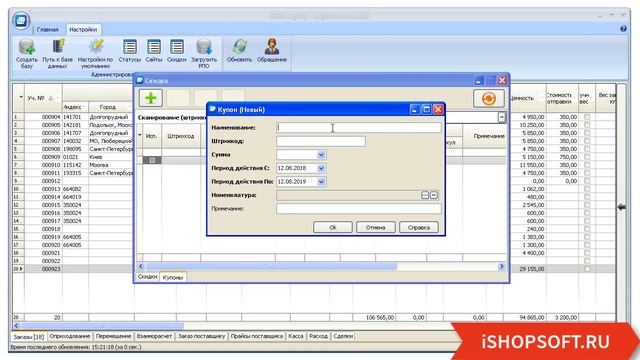Open the Касса tab
This screenshot has height=360, width=640.
pos(296,336)
